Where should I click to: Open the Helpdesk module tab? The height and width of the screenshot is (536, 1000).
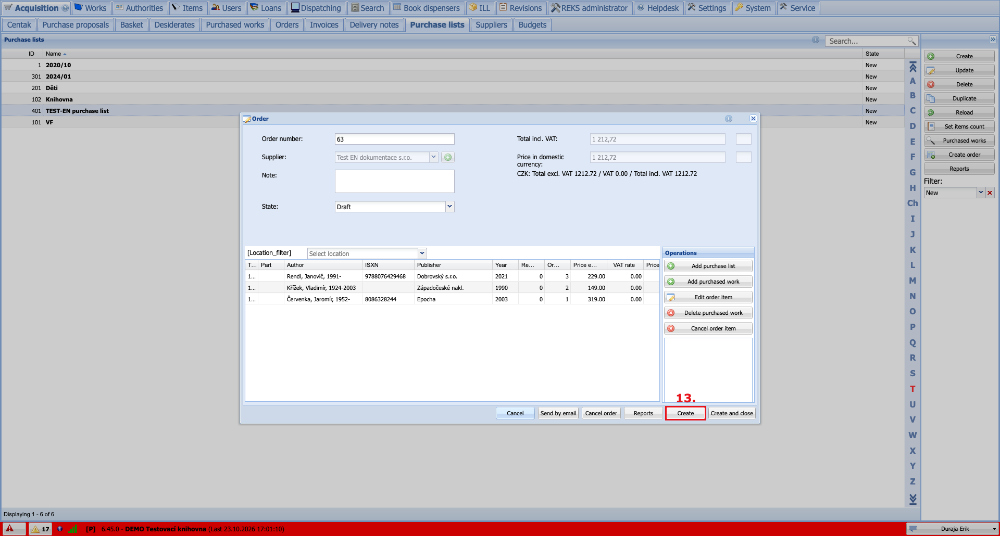point(659,8)
